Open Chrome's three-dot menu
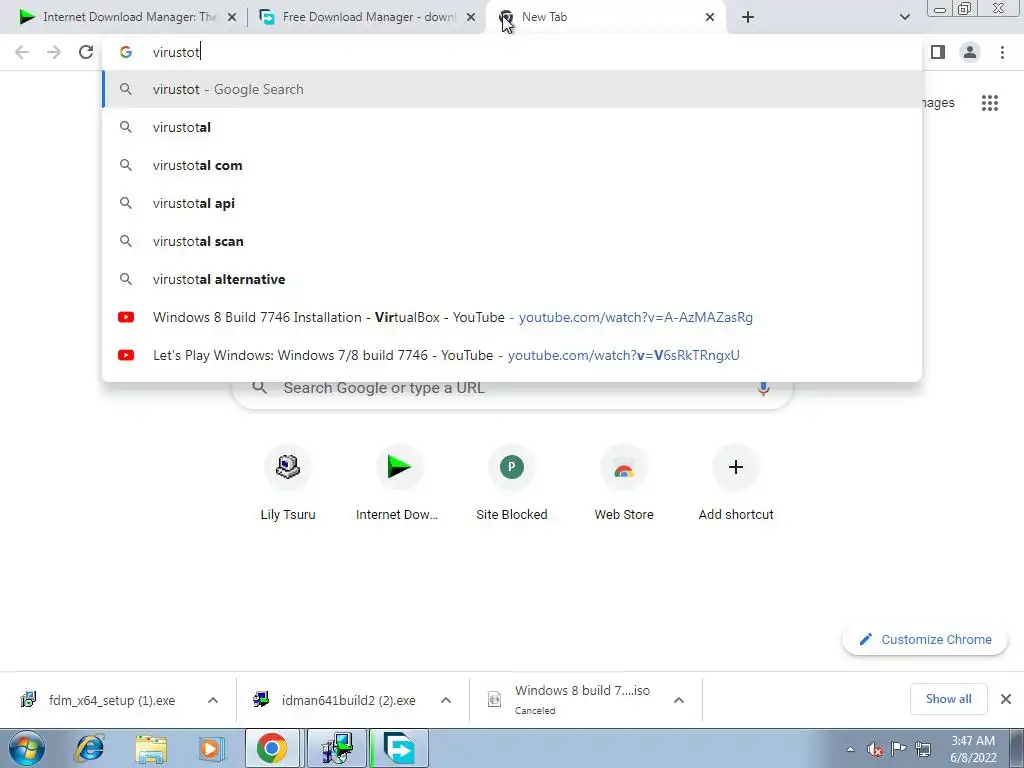1024x768 pixels. [x=1002, y=52]
